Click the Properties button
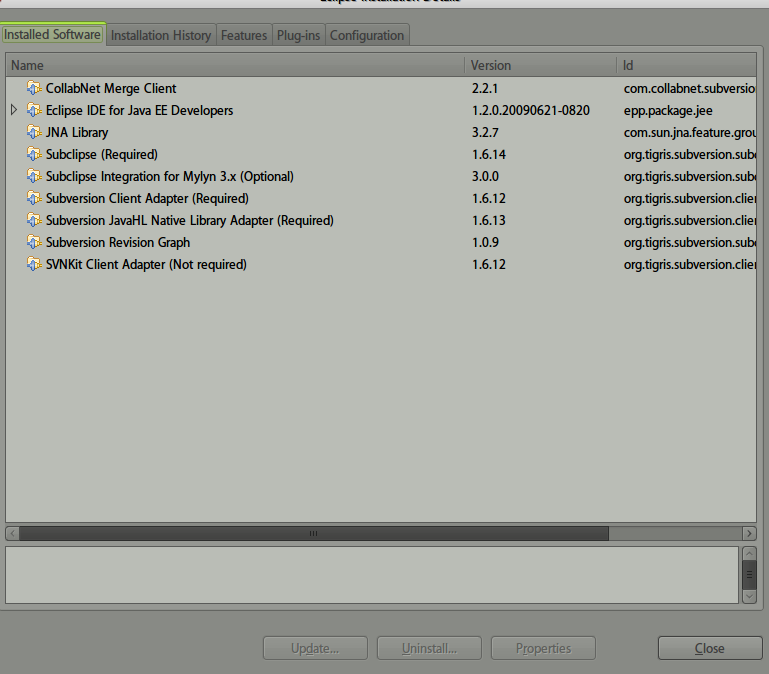The image size is (769, 674). click(x=543, y=648)
